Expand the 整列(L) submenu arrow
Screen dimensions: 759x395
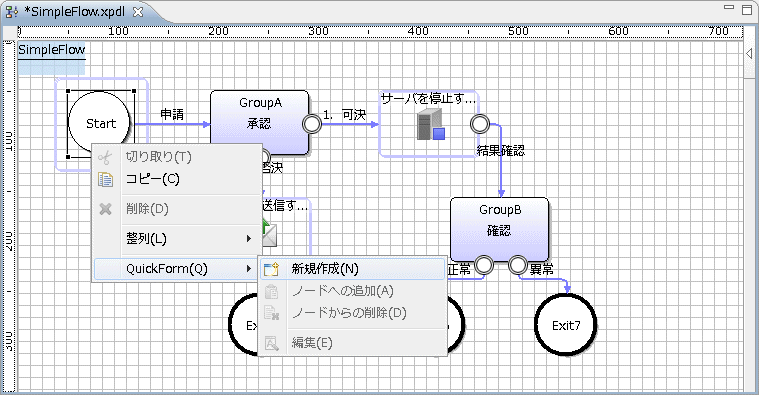(249, 239)
